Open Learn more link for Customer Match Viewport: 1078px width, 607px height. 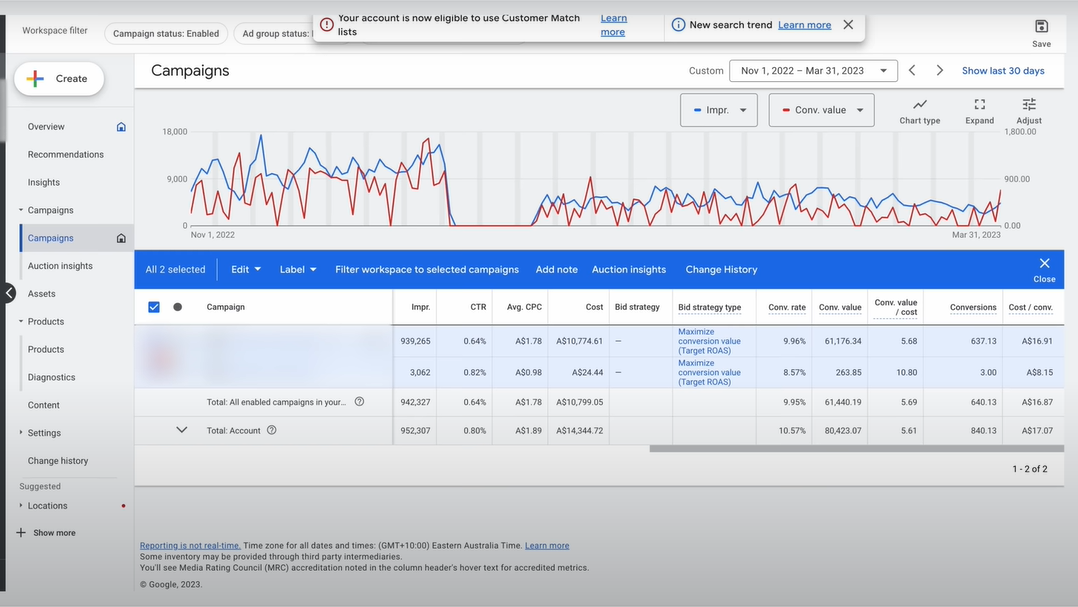click(x=613, y=25)
